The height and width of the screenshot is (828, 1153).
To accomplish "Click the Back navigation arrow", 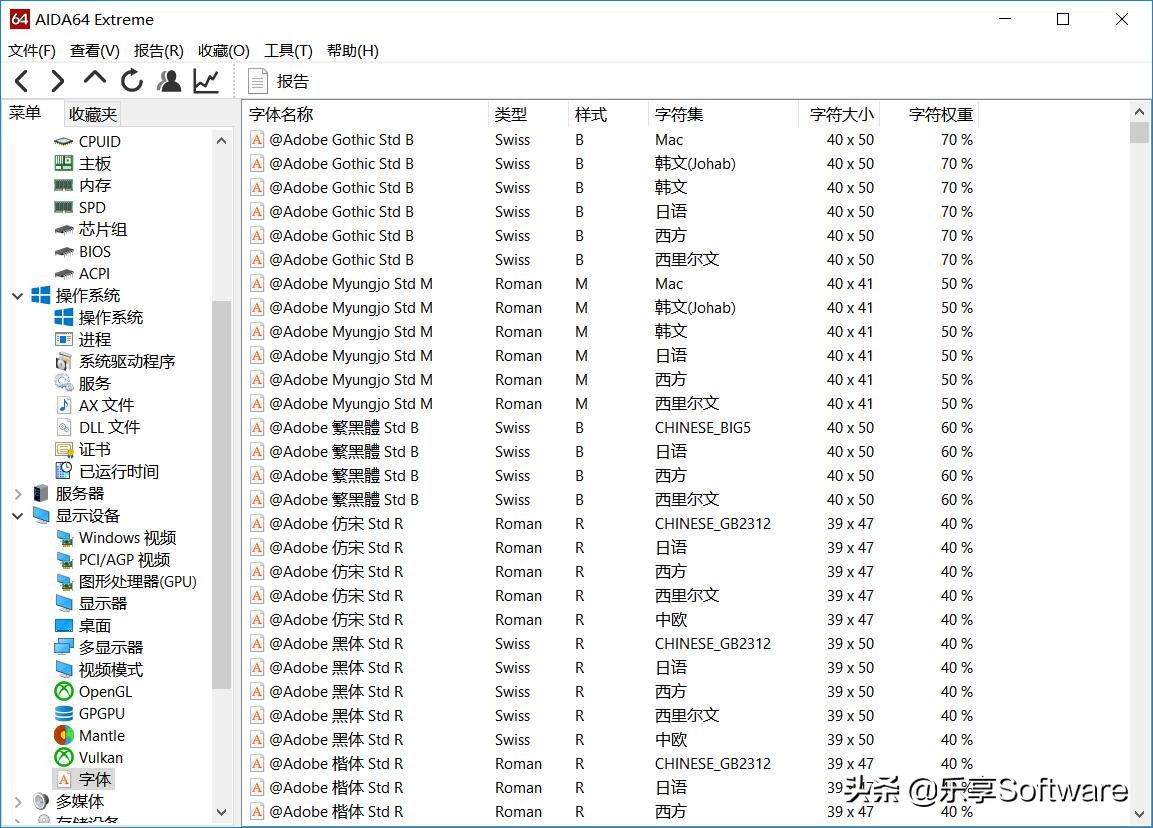I will click(x=22, y=81).
